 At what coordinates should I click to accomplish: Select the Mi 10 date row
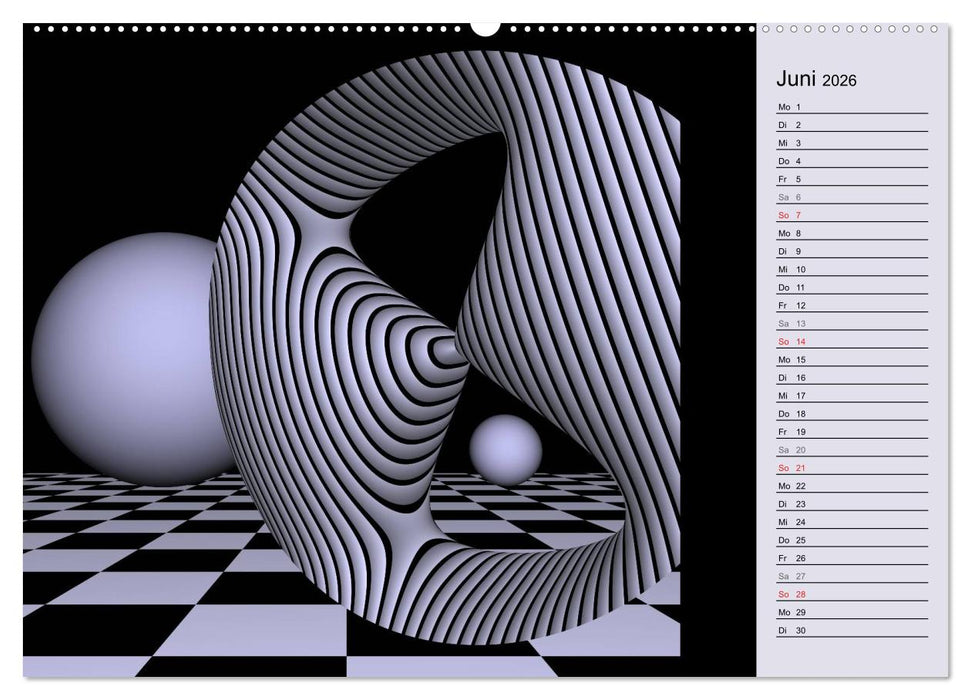click(x=792, y=269)
